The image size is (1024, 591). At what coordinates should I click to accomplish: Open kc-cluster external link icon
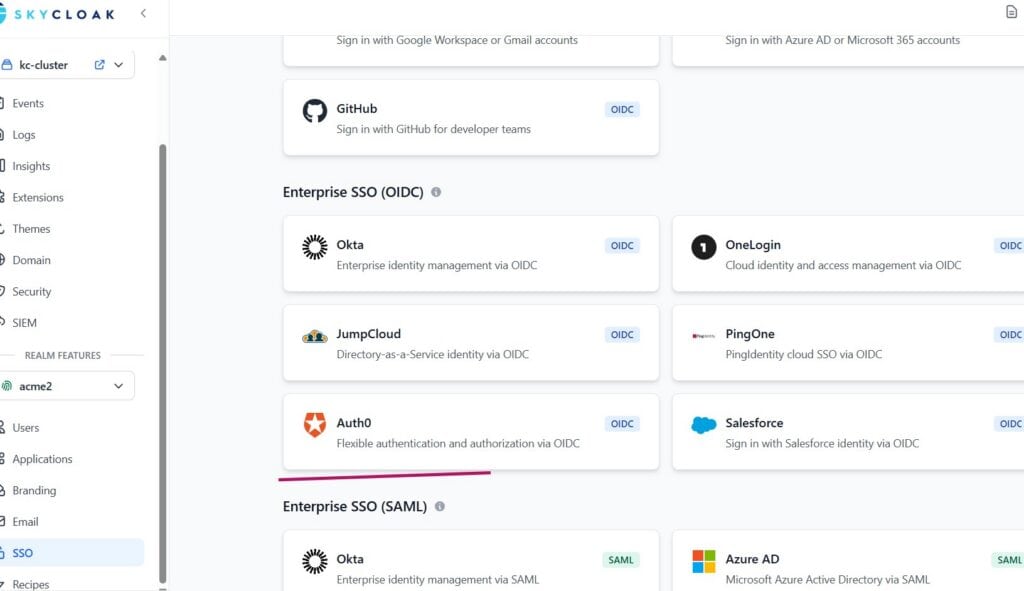click(x=99, y=65)
